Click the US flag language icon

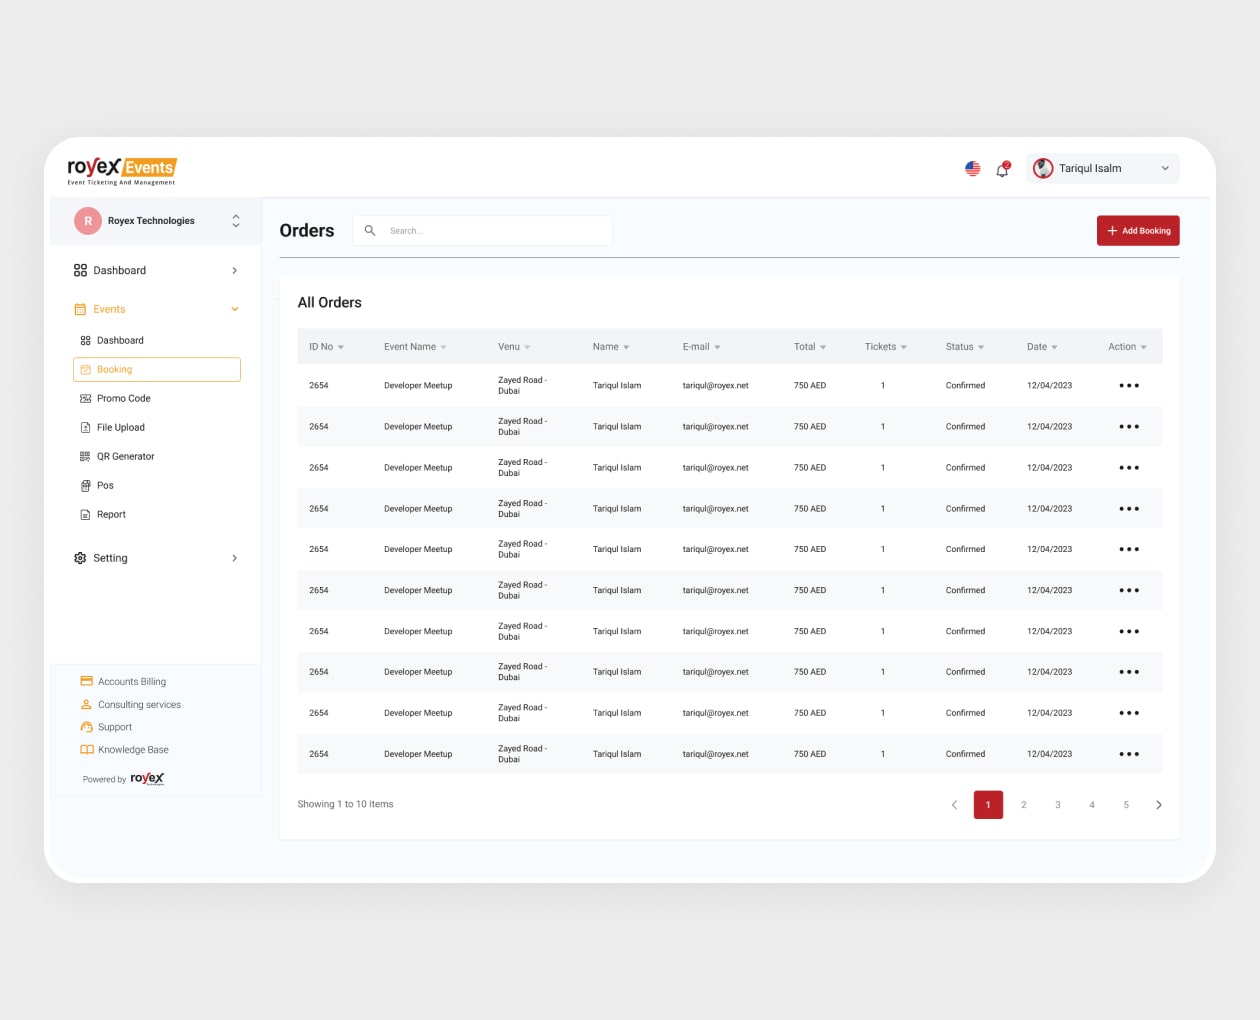coord(972,169)
